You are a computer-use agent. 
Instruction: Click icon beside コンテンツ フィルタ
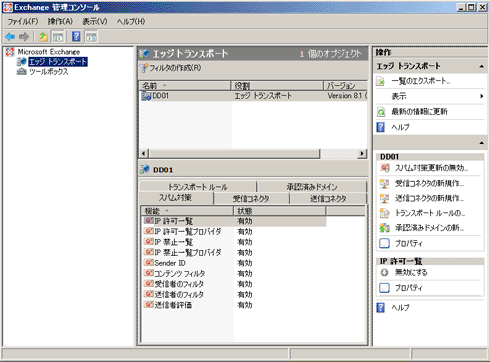click(149, 273)
